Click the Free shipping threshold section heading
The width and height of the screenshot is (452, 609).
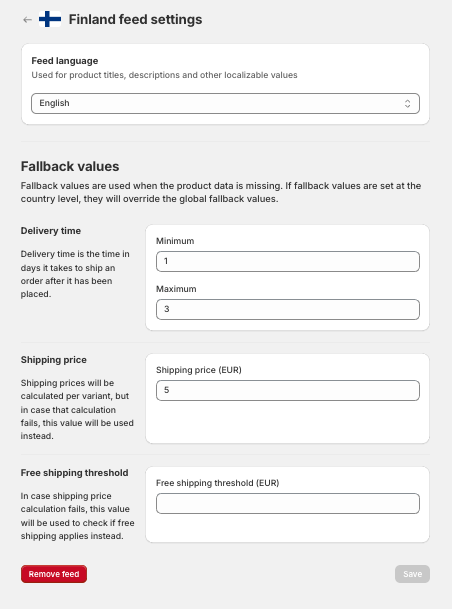(75, 473)
